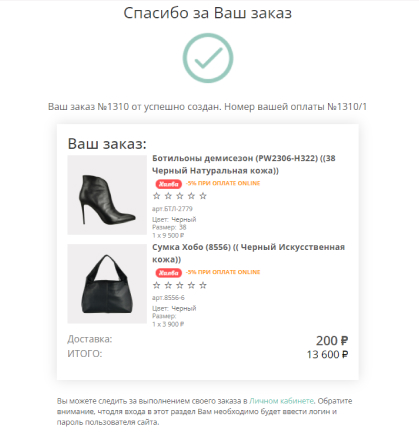Open the Сумка Хобо (8556) product title

(x=248, y=253)
